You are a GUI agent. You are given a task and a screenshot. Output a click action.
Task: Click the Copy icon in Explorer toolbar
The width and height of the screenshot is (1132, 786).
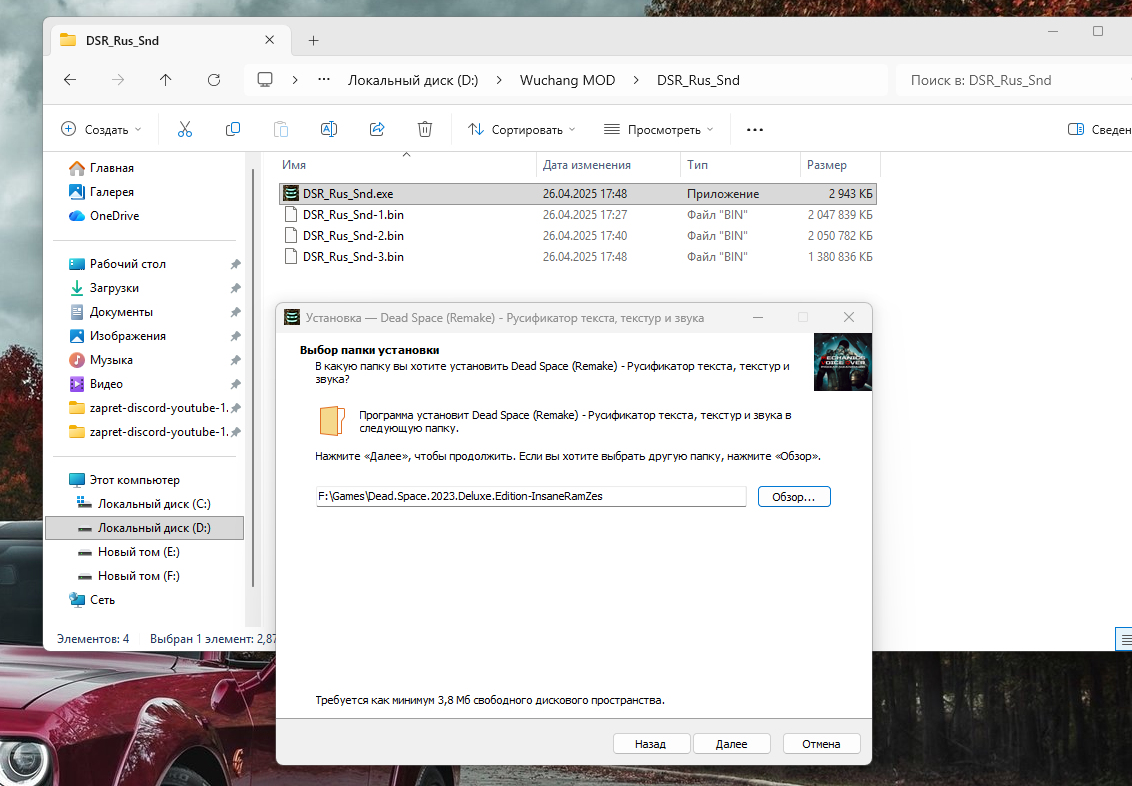click(x=233, y=129)
